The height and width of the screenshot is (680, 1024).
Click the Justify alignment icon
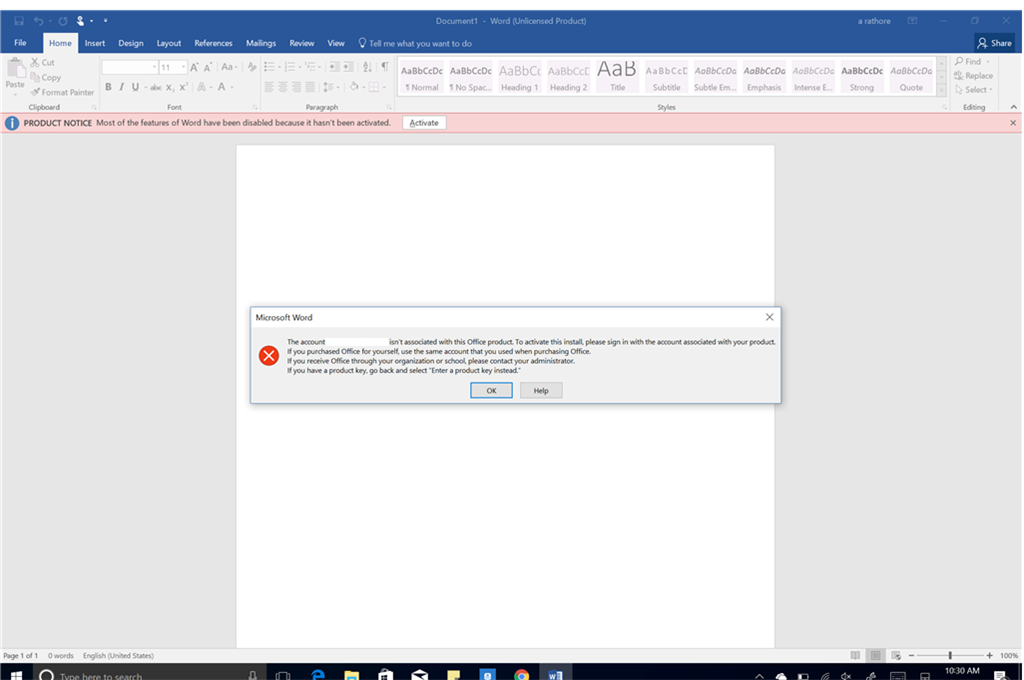click(310, 87)
